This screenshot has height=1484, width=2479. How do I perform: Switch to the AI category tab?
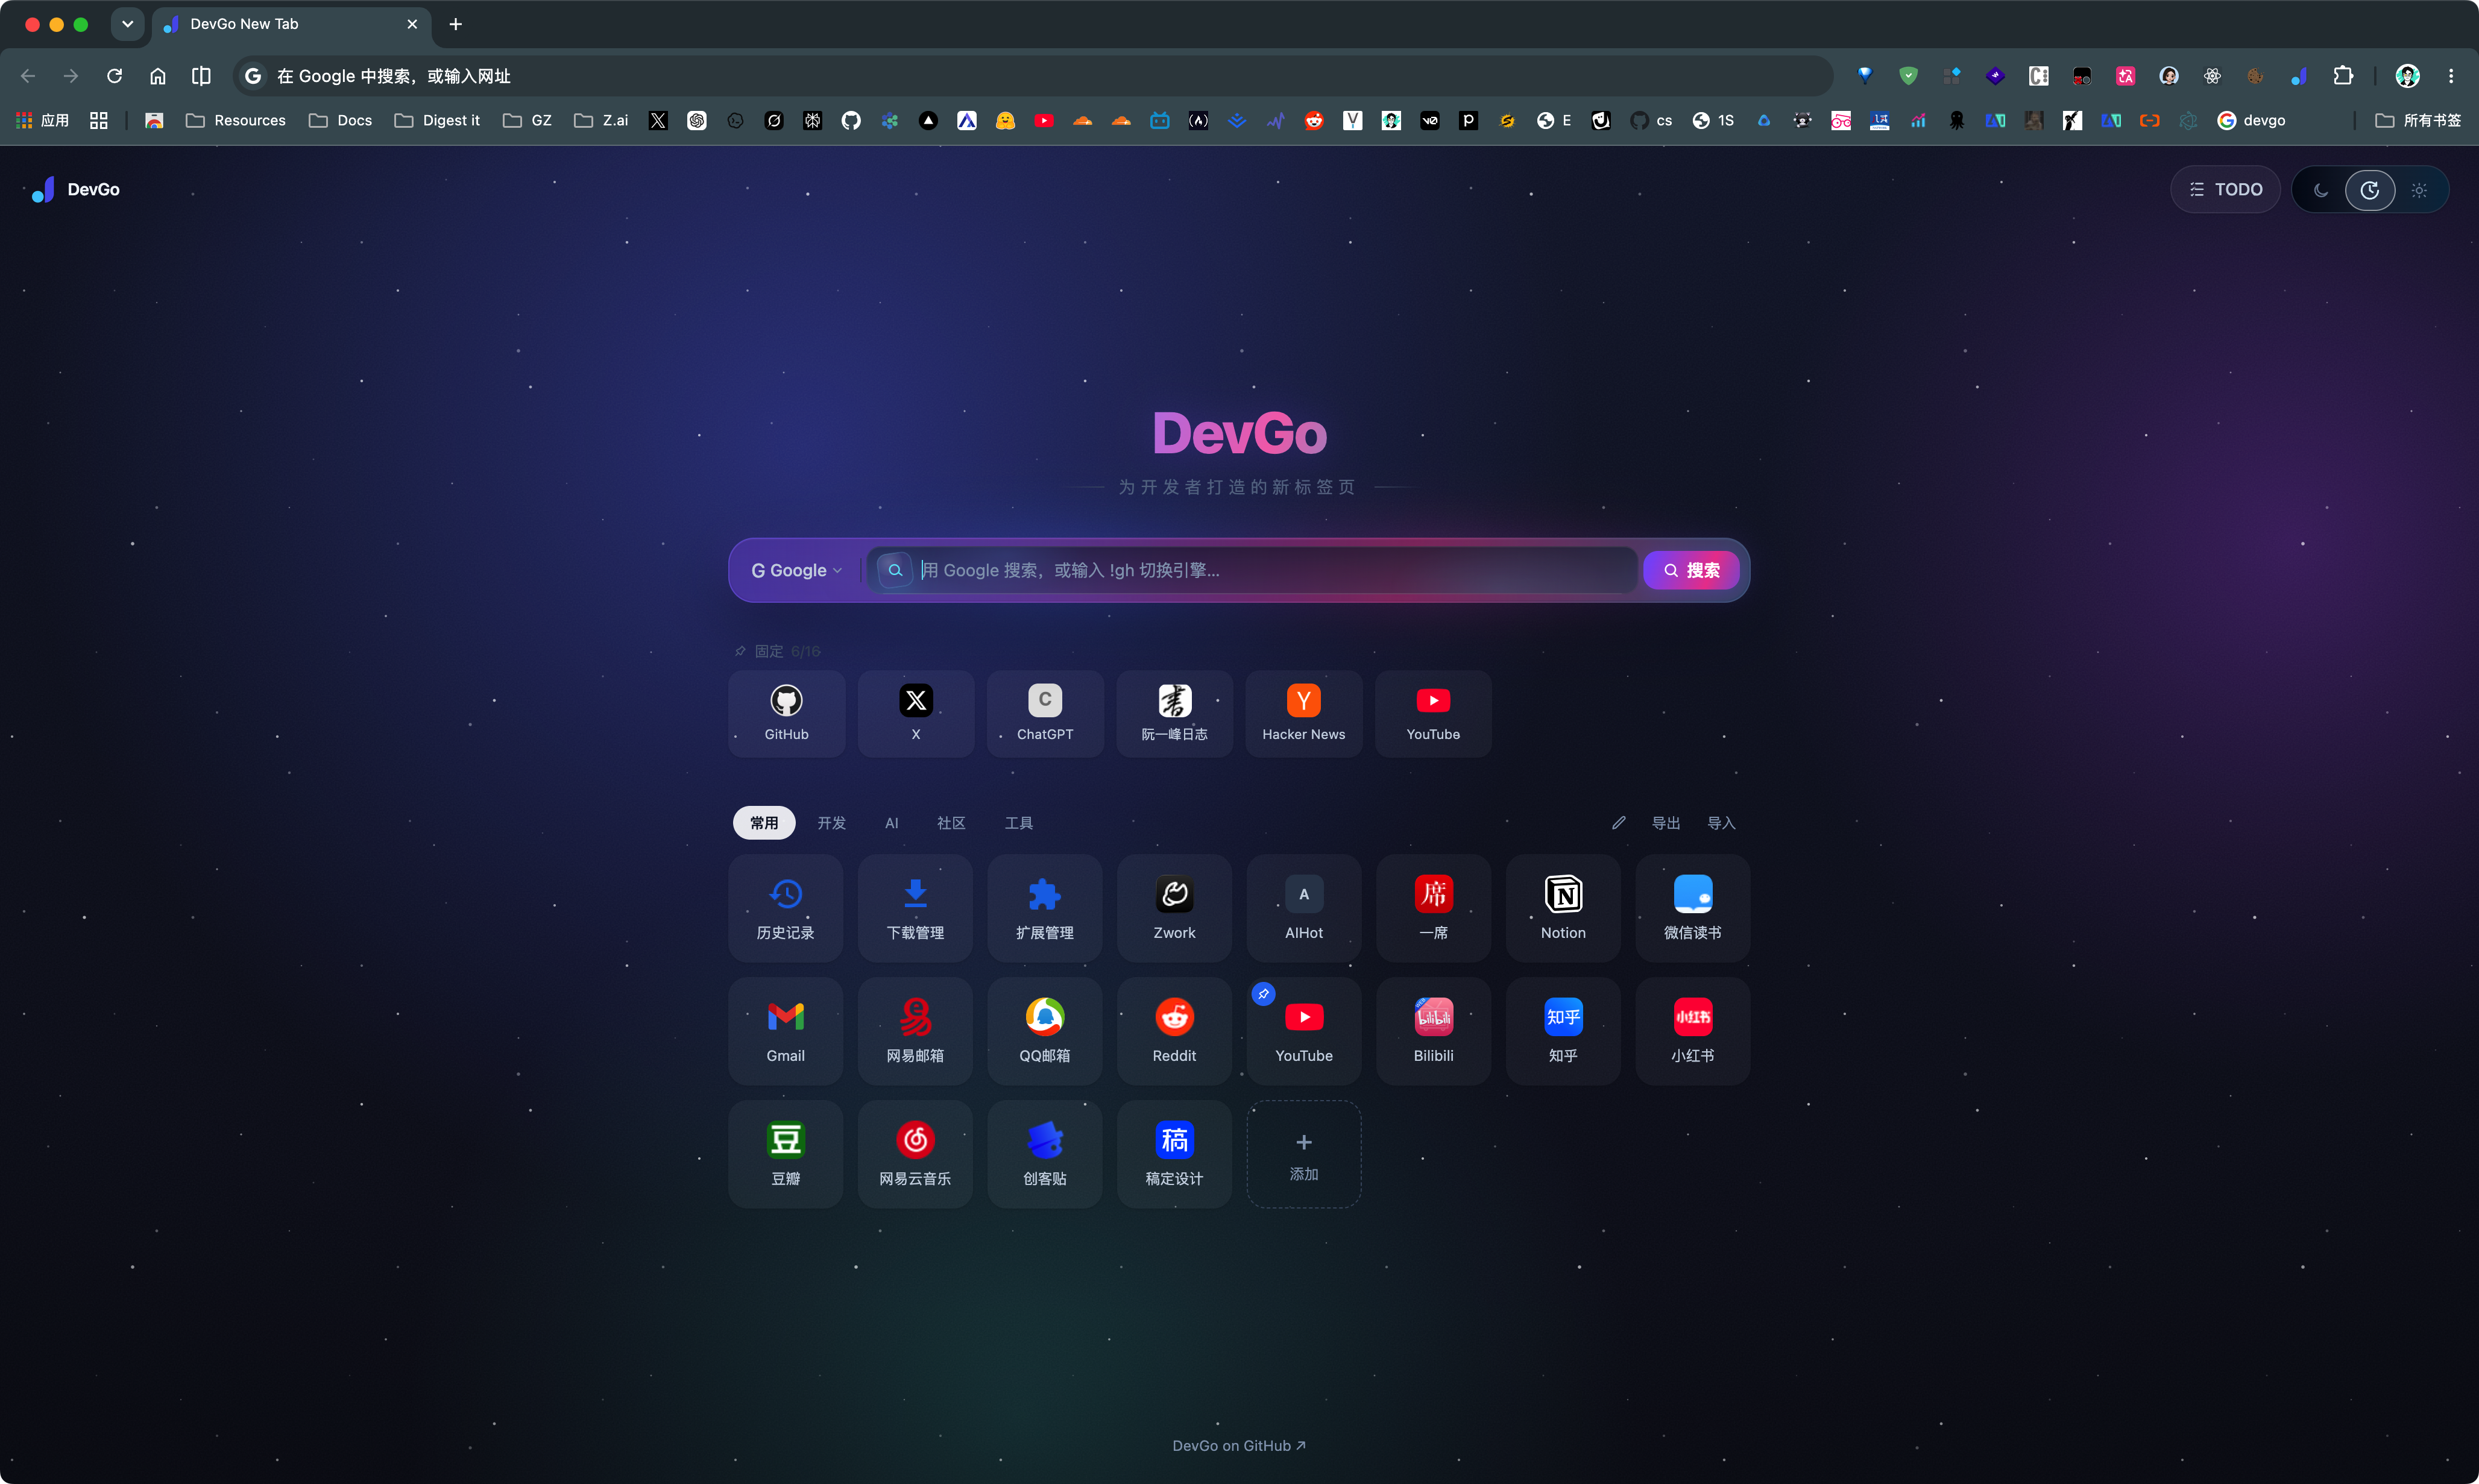pos(891,823)
